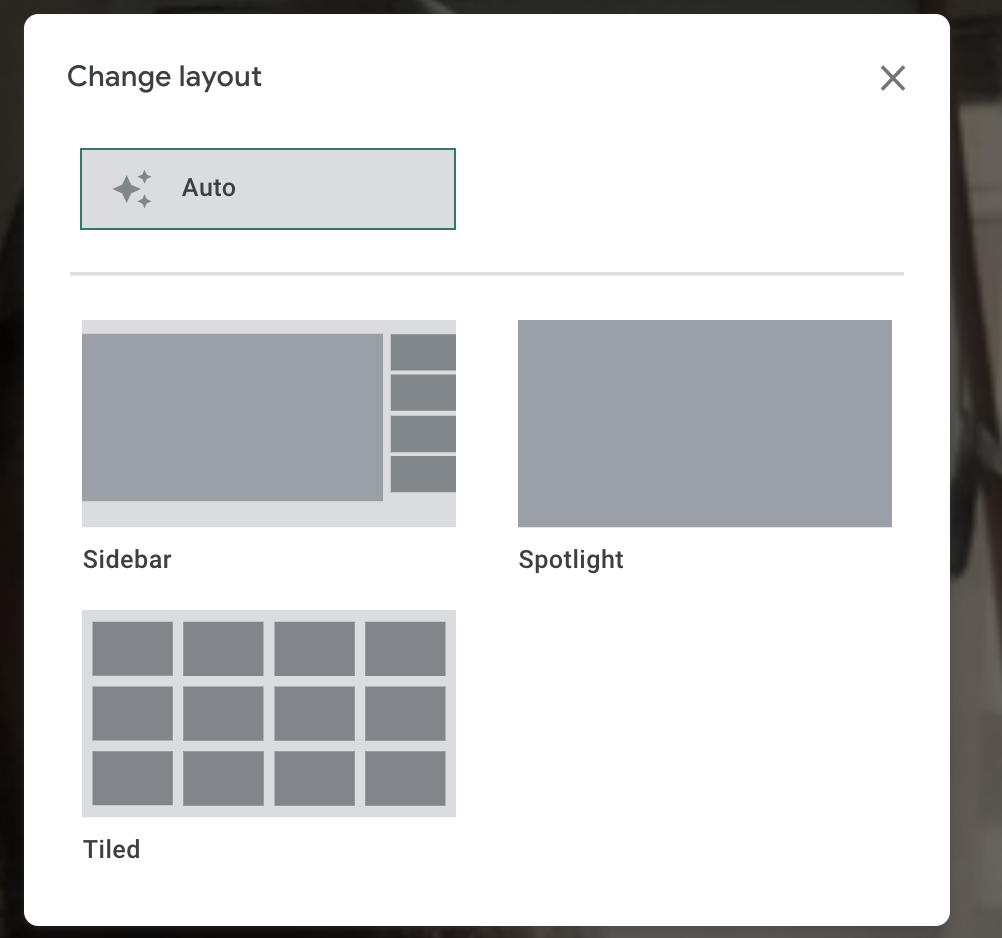The height and width of the screenshot is (938, 1002).
Task: Click top small tile in Sidebar preview
Action: pos(423,352)
